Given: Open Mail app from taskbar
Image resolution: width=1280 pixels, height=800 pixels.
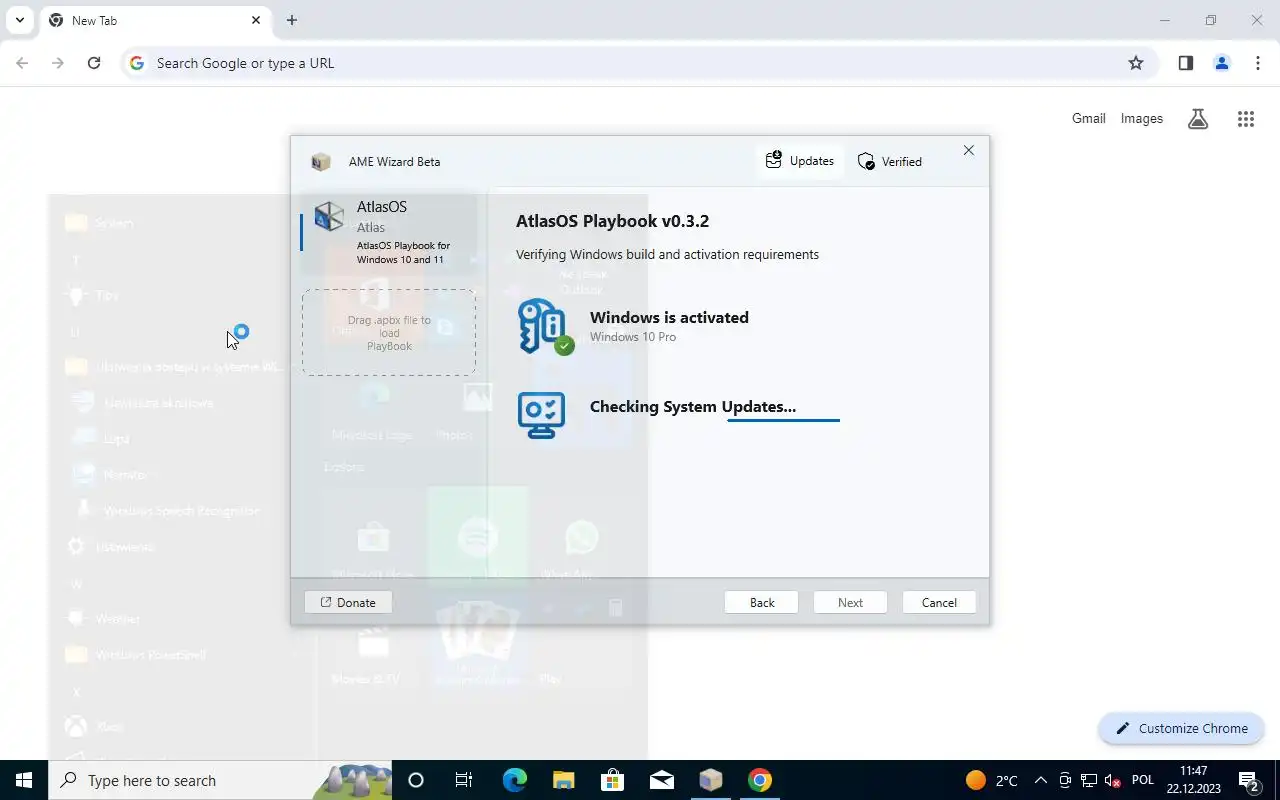Looking at the screenshot, I should (x=661, y=780).
